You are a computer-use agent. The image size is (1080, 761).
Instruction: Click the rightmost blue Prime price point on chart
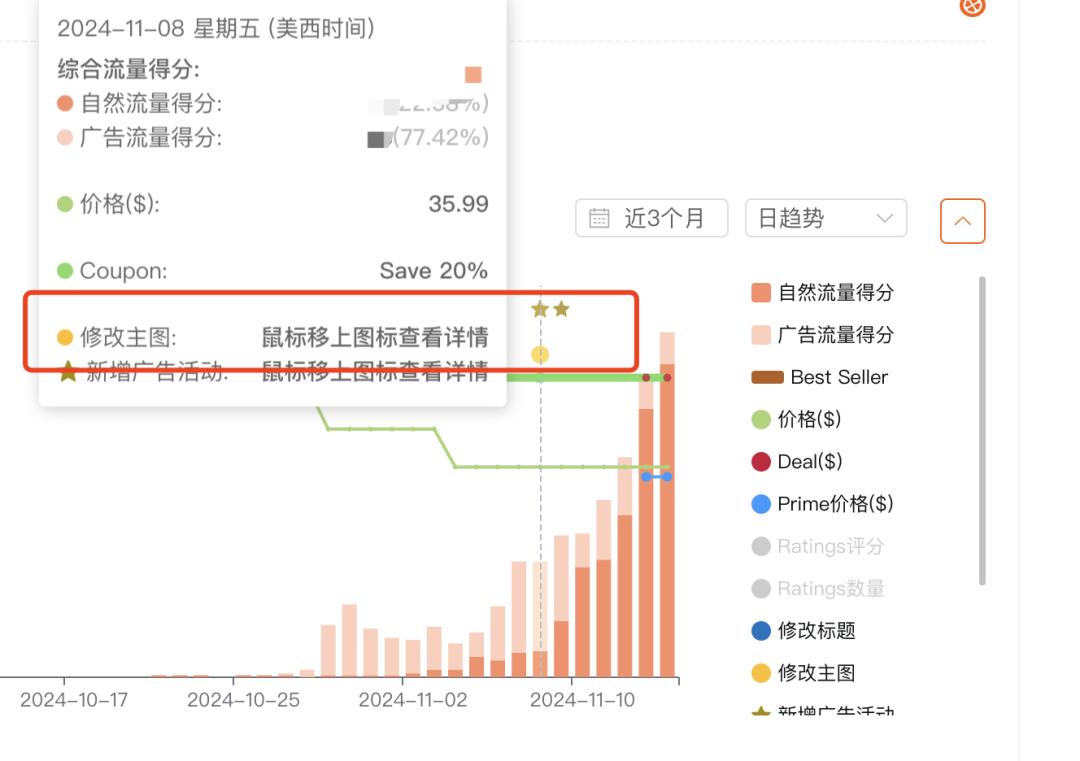pyautogui.click(x=667, y=477)
